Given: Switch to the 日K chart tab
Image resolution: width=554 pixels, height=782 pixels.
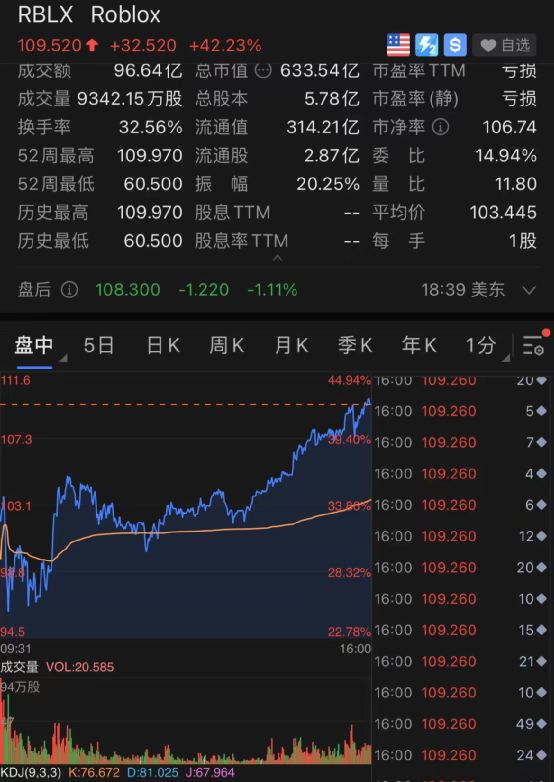Looking at the screenshot, I should click(163, 345).
